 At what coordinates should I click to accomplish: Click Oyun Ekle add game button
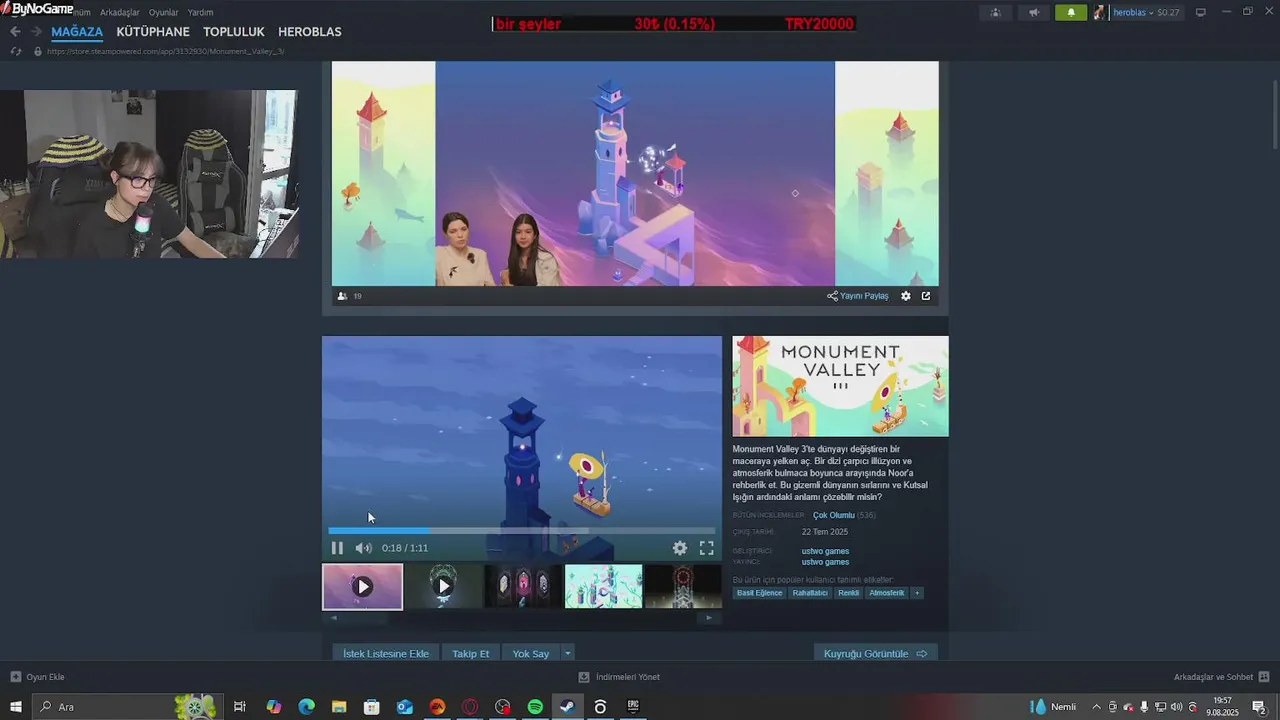point(38,677)
